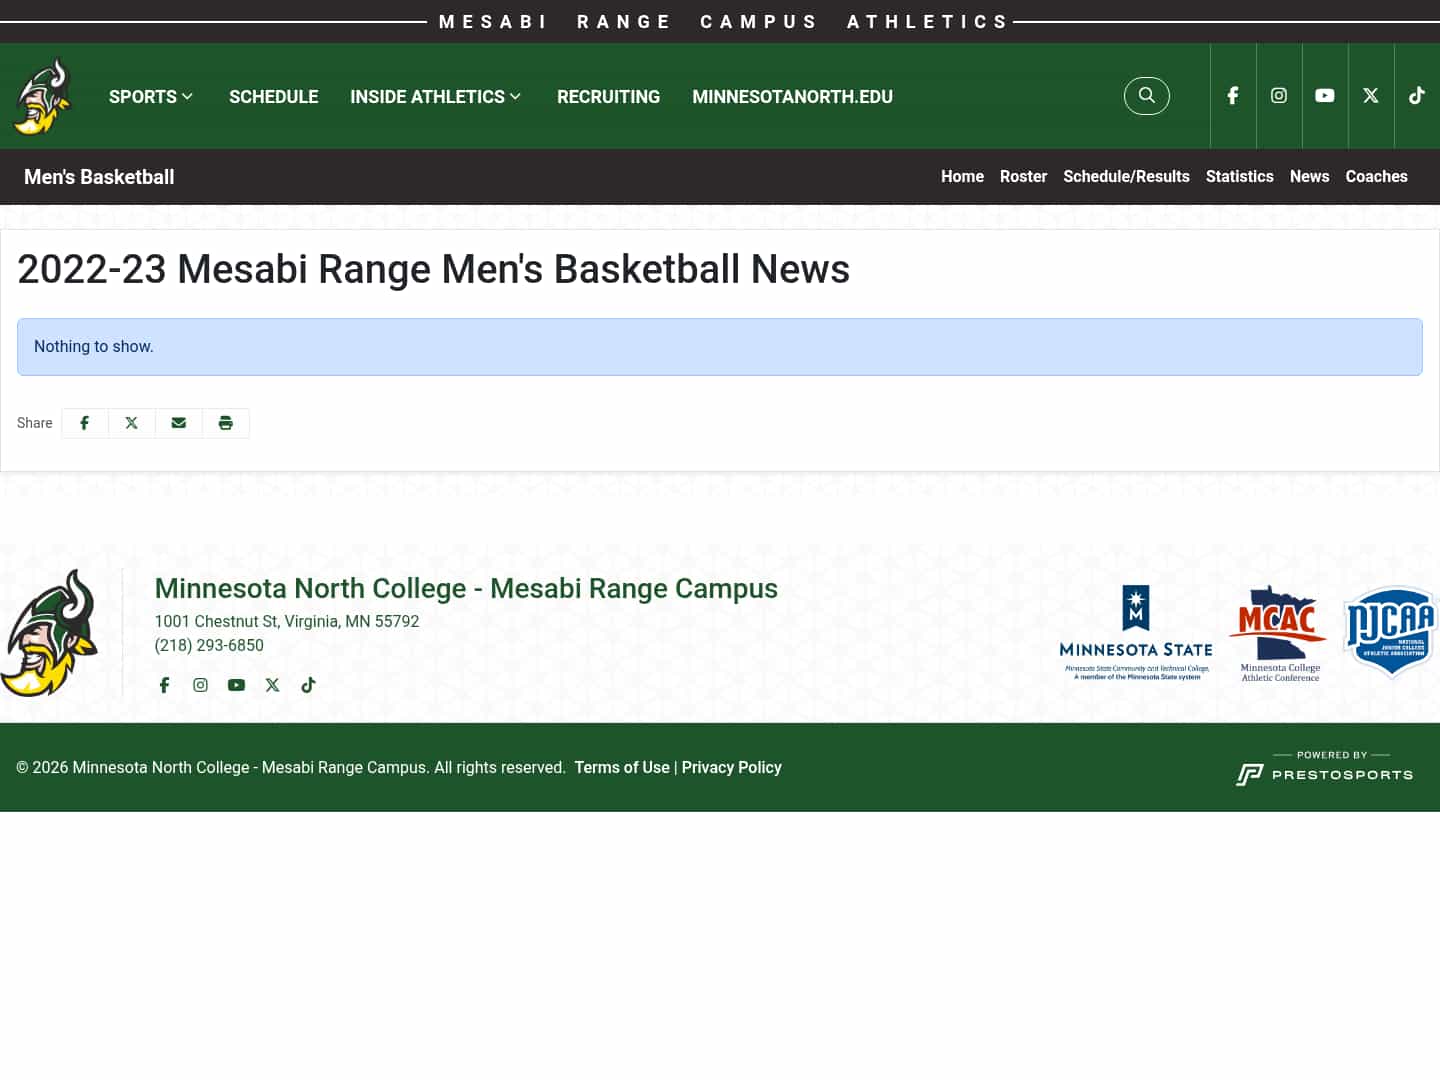Click the Mesabi Range Viking logo in header
This screenshot has height=1080, width=1440.
42,96
